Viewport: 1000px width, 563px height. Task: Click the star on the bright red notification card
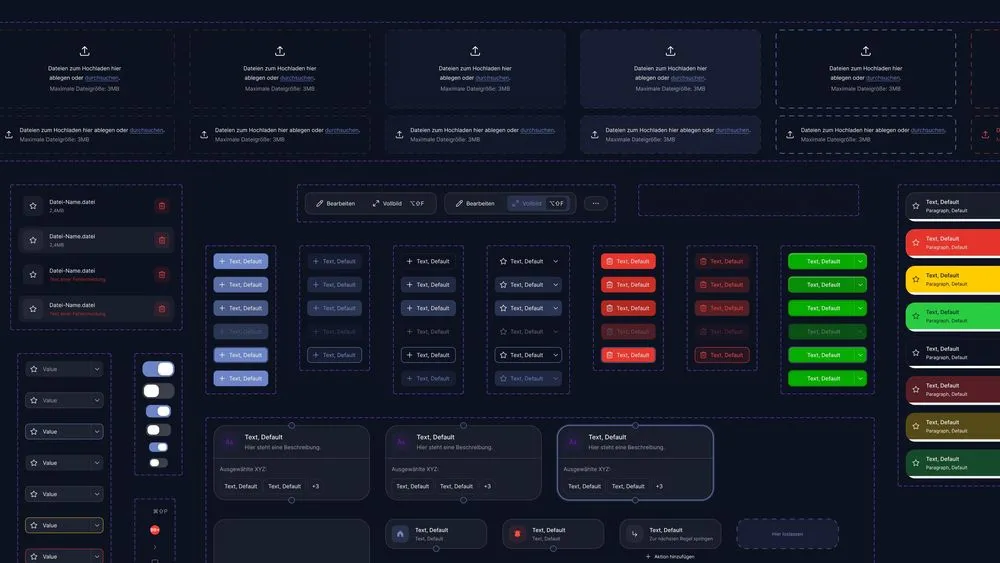coord(916,242)
